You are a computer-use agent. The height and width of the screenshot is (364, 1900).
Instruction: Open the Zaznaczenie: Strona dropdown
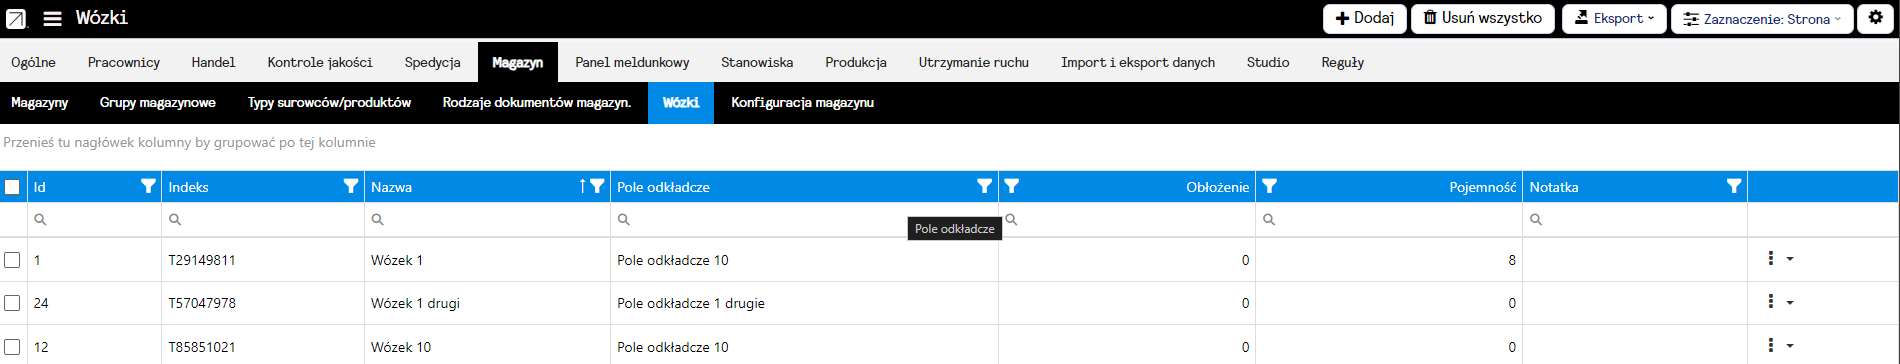[1762, 19]
